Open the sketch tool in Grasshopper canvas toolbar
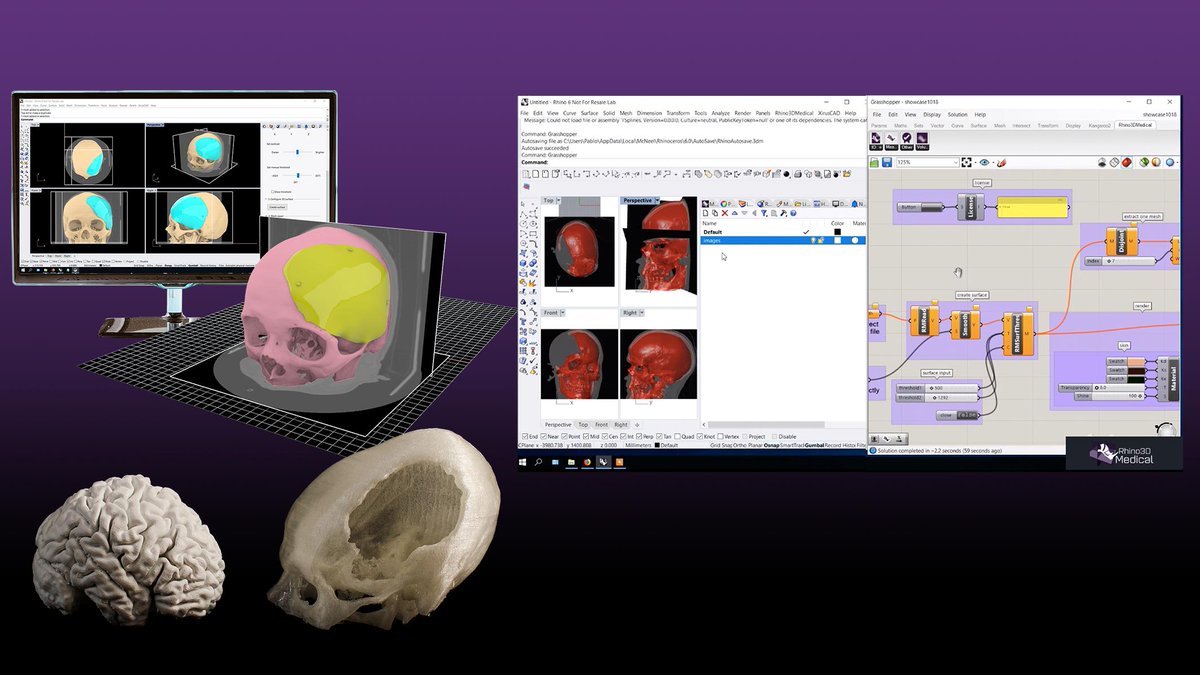The width and height of the screenshot is (1200, 675). (x=1001, y=162)
